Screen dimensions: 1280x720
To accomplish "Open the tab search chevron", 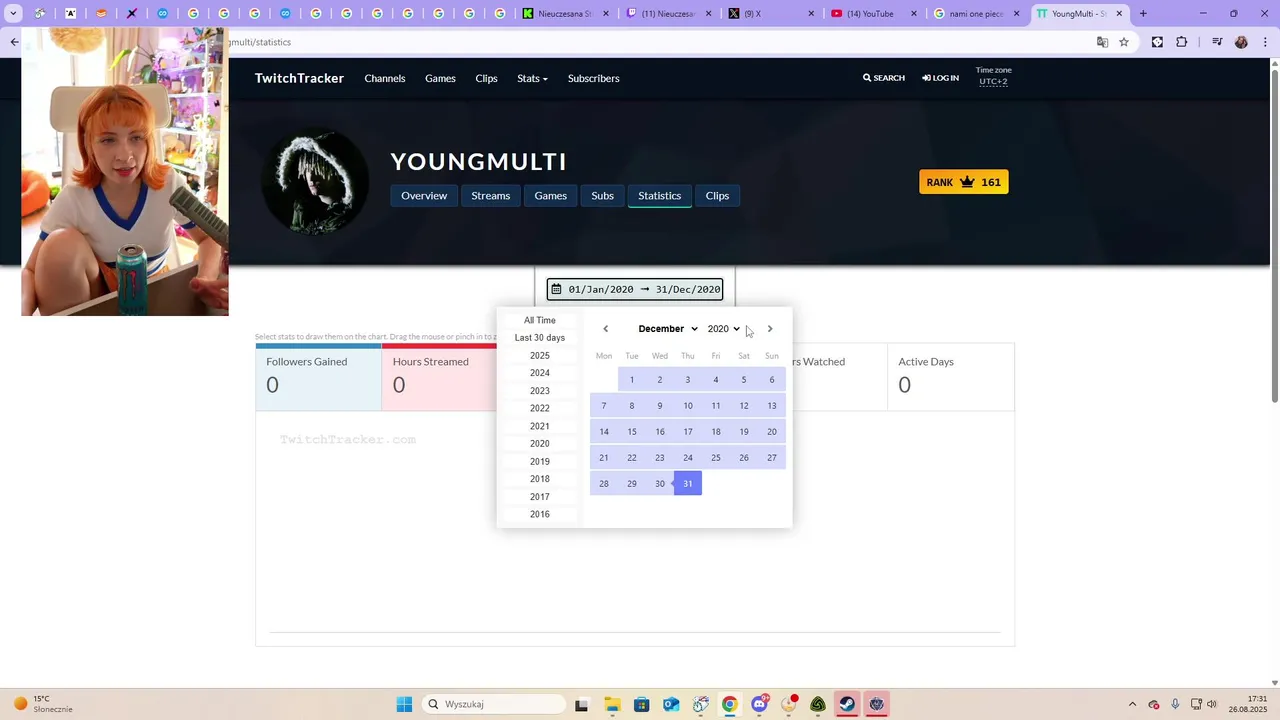I will 13,14.
